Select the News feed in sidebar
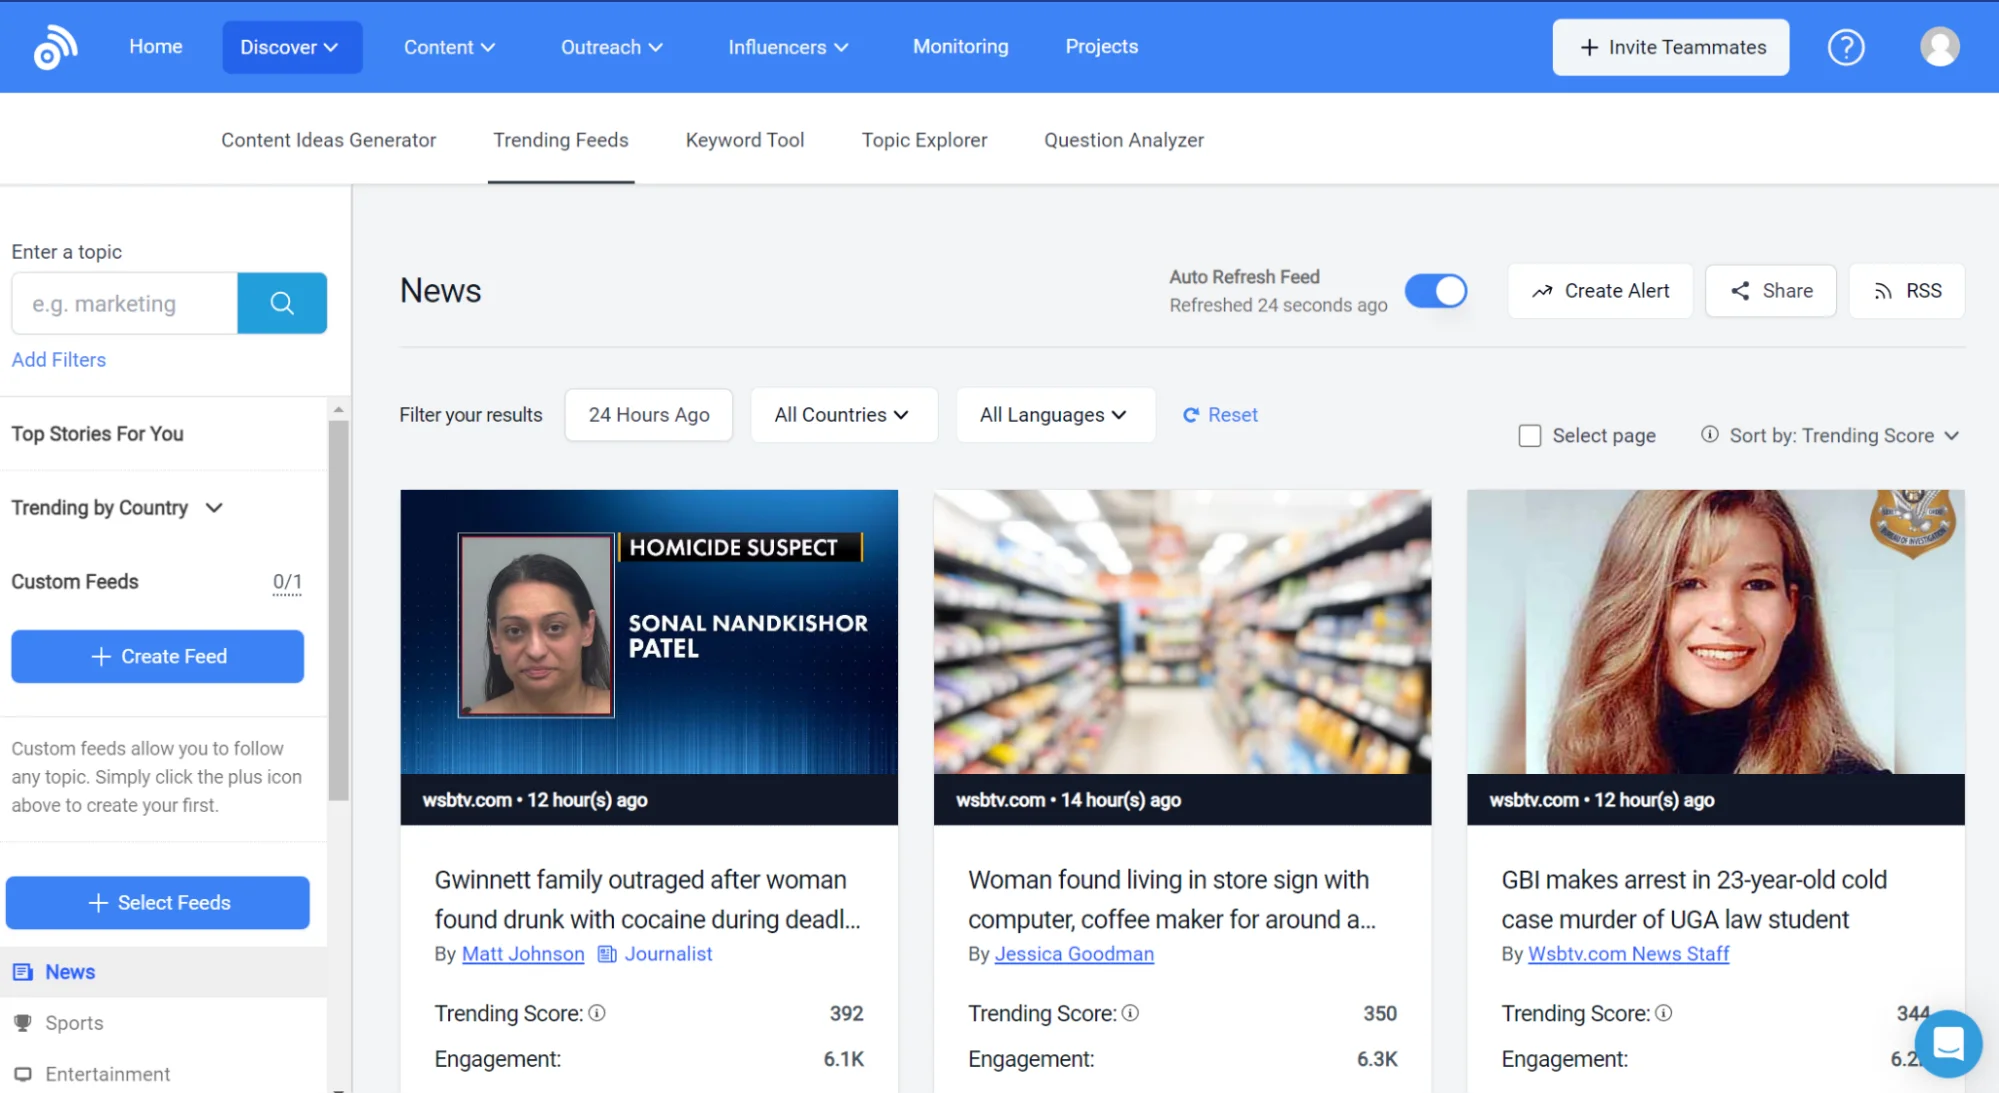This screenshot has height=1094, width=1999. click(163, 972)
